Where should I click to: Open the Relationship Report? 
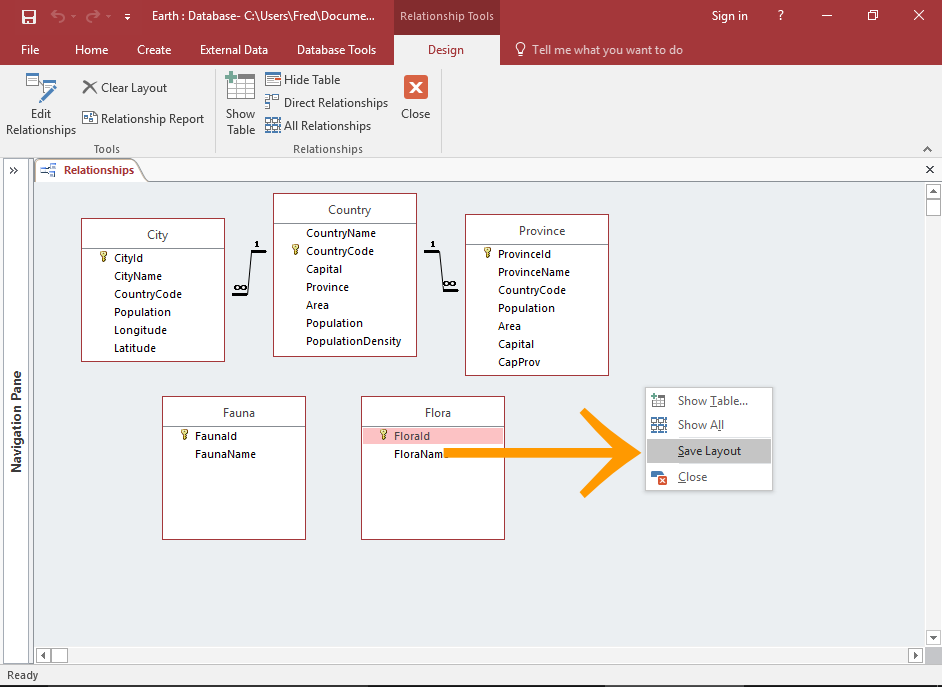coord(143,118)
